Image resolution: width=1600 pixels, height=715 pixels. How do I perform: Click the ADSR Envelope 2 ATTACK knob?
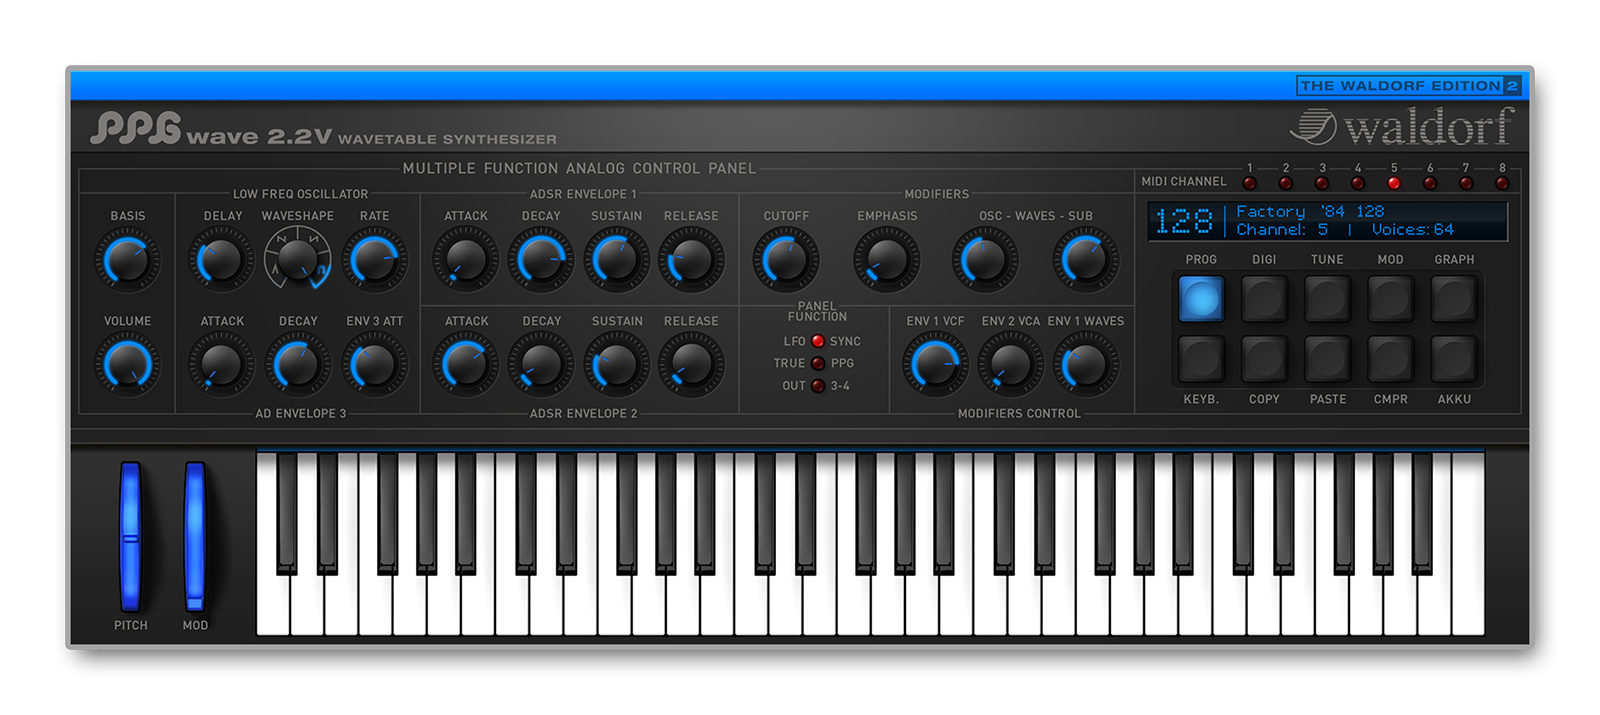pyautogui.click(x=465, y=365)
